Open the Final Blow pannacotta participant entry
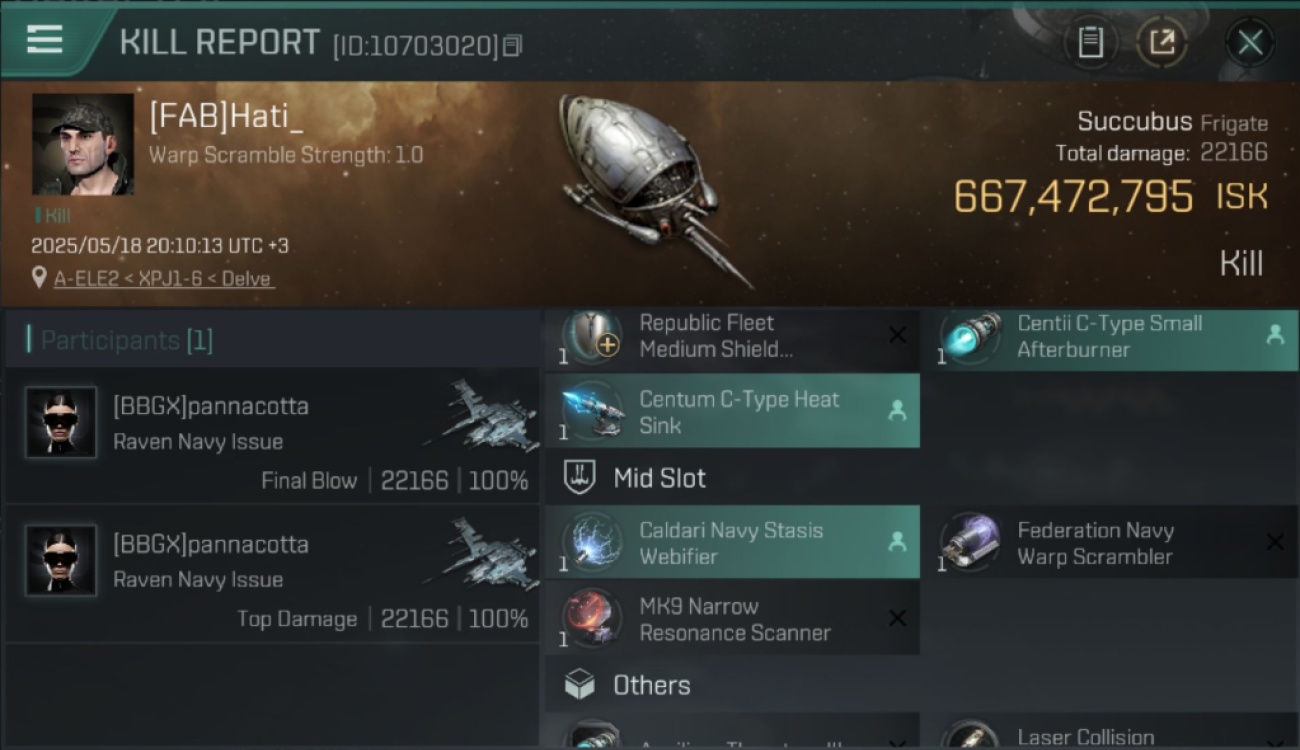Screen dimensions: 1300x750 pyautogui.click(x=272, y=436)
